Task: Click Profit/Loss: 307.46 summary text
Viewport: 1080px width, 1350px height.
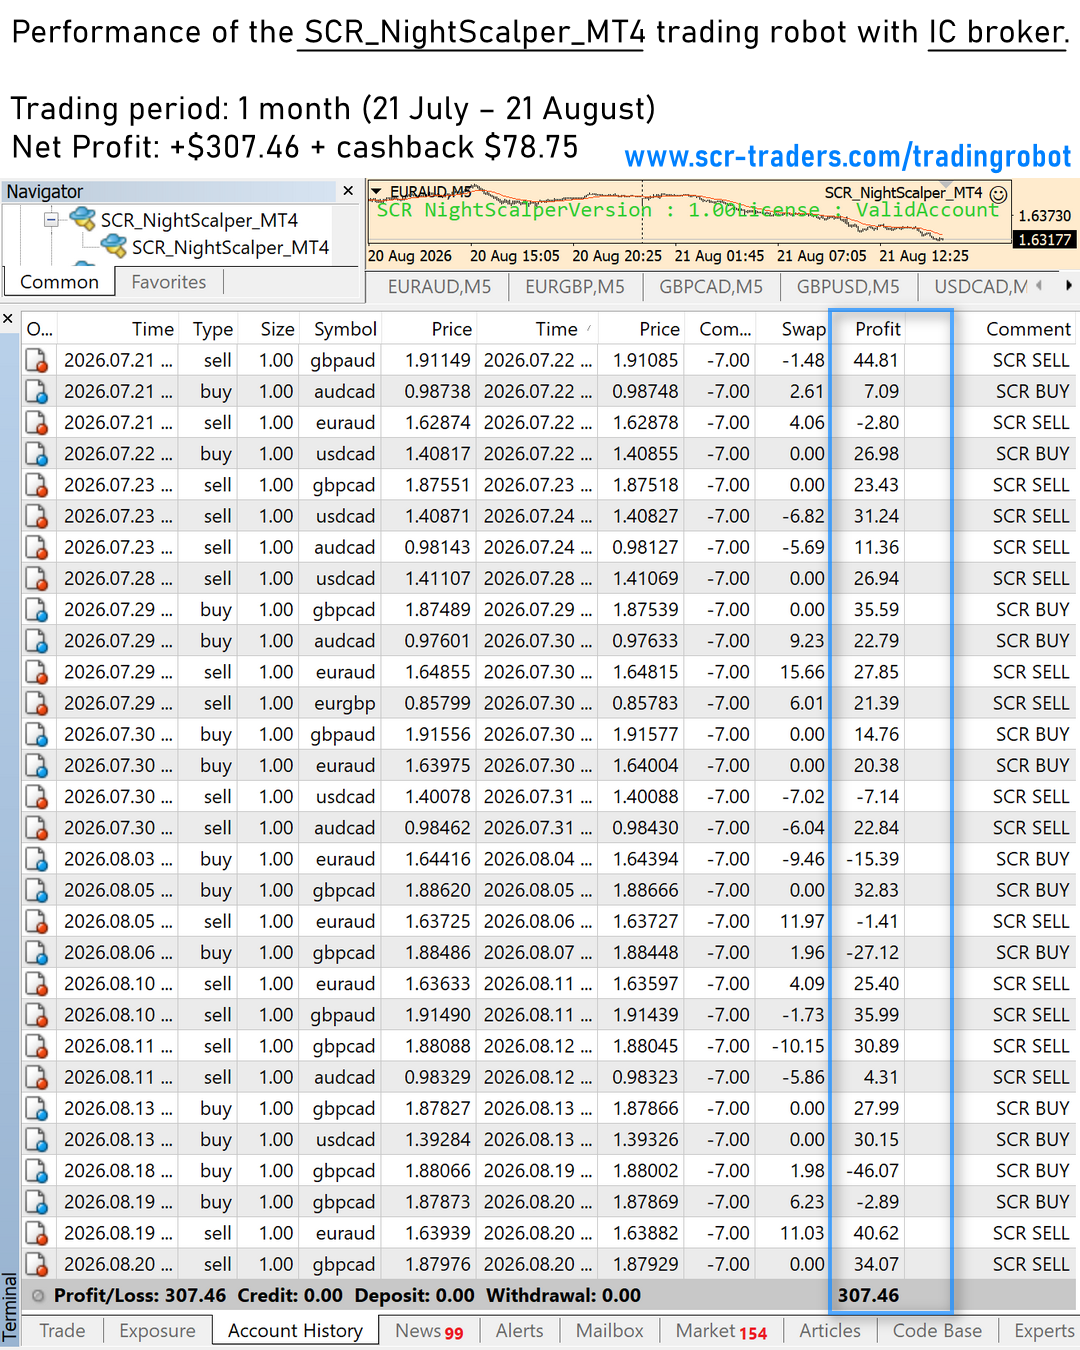Action: point(140,1295)
